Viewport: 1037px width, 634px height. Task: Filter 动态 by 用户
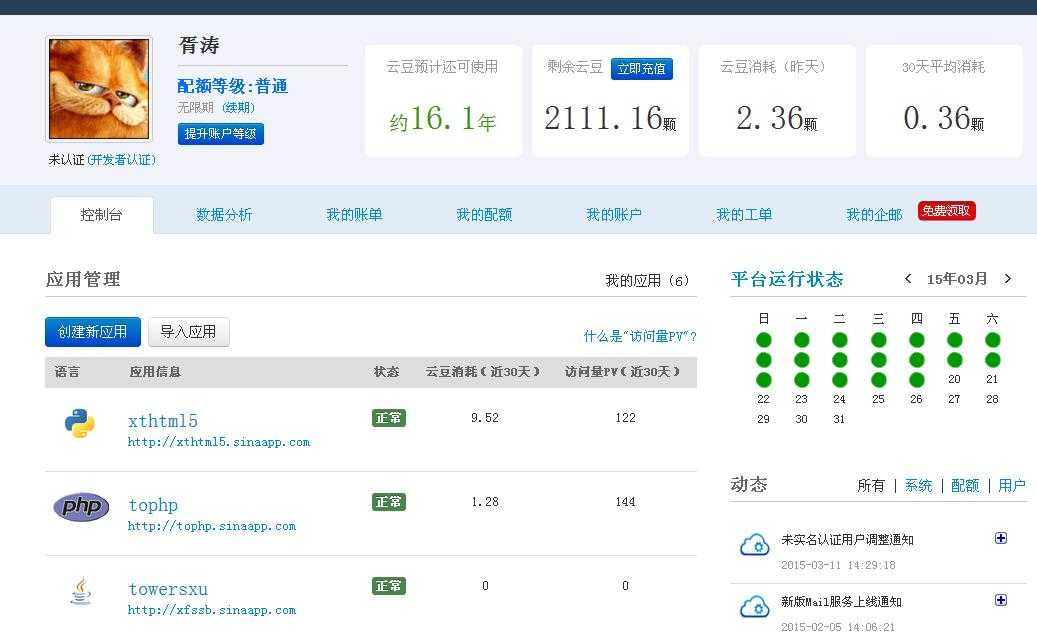(x=1012, y=486)
